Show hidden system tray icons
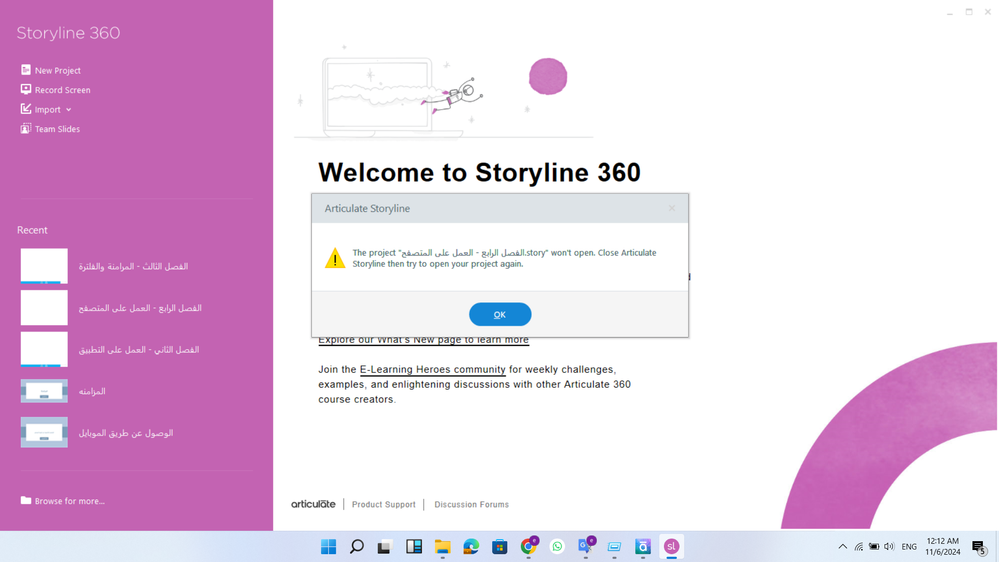Image resolution: width=999 pixels, height=562 pixels. [x=842, y=546]
